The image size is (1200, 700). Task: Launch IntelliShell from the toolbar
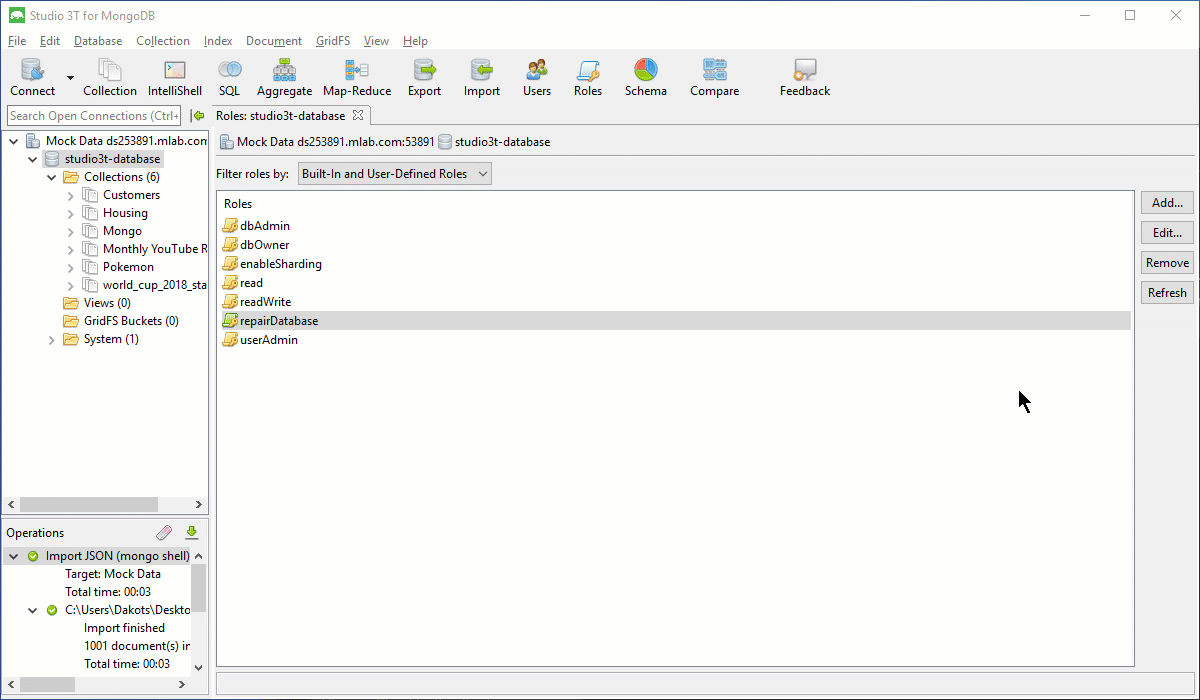point(175,77)
